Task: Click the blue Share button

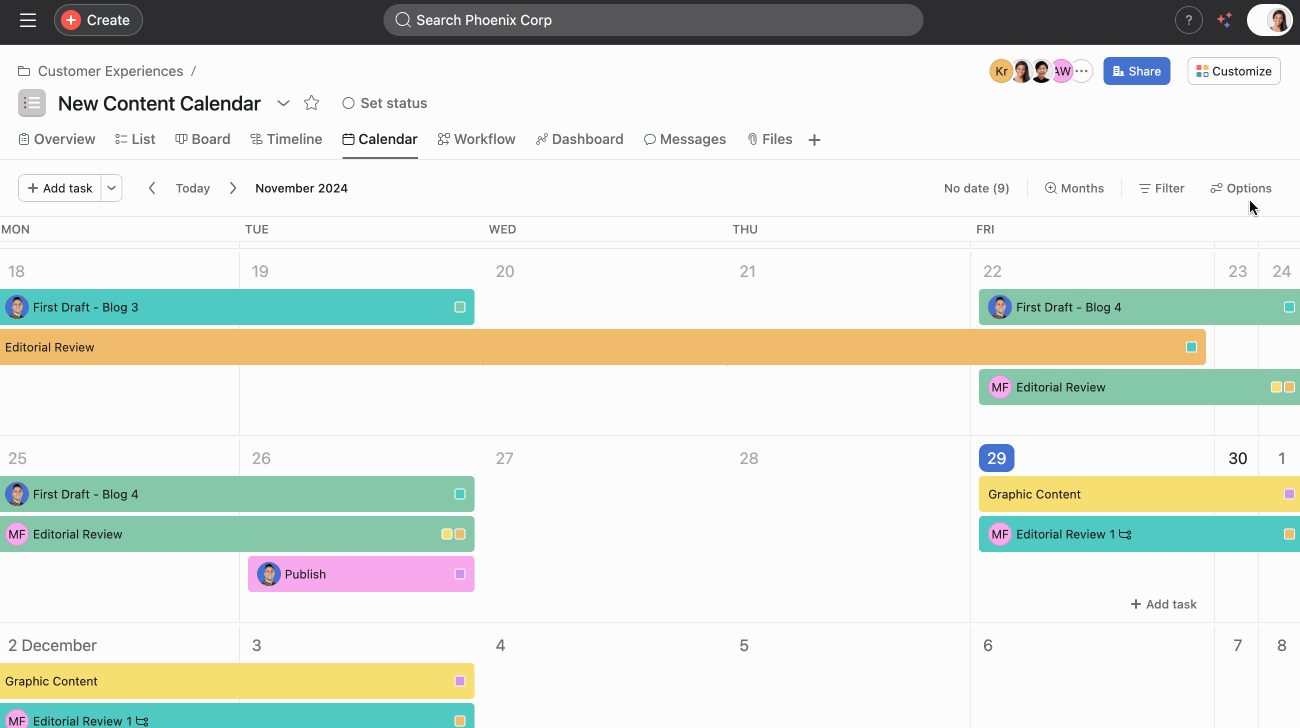Action: point(1136,71)
